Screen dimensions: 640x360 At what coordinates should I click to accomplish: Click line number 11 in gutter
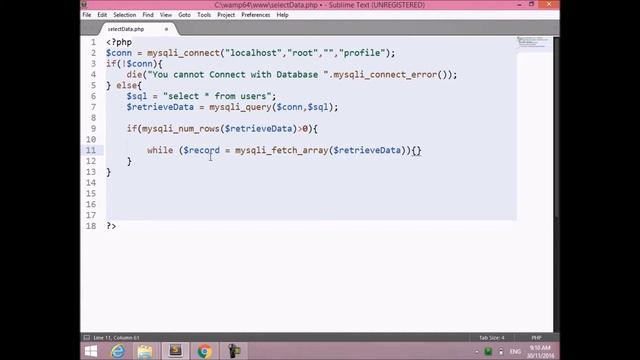coord(91,150)
